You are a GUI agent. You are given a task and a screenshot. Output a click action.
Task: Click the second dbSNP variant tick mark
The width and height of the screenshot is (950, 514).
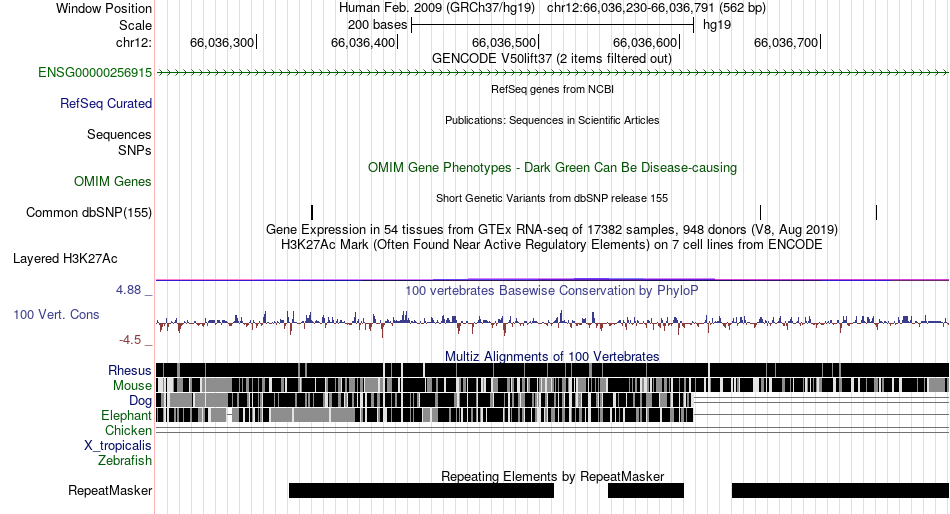(x=760, y=212)
